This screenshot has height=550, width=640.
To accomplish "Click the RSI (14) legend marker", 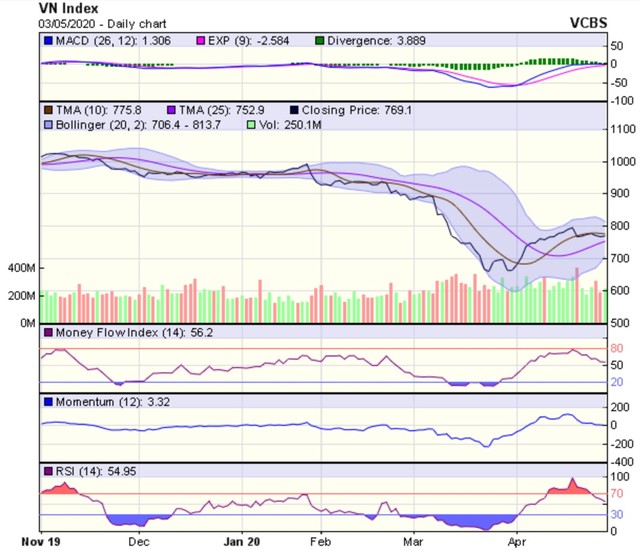I will (46, 470).
